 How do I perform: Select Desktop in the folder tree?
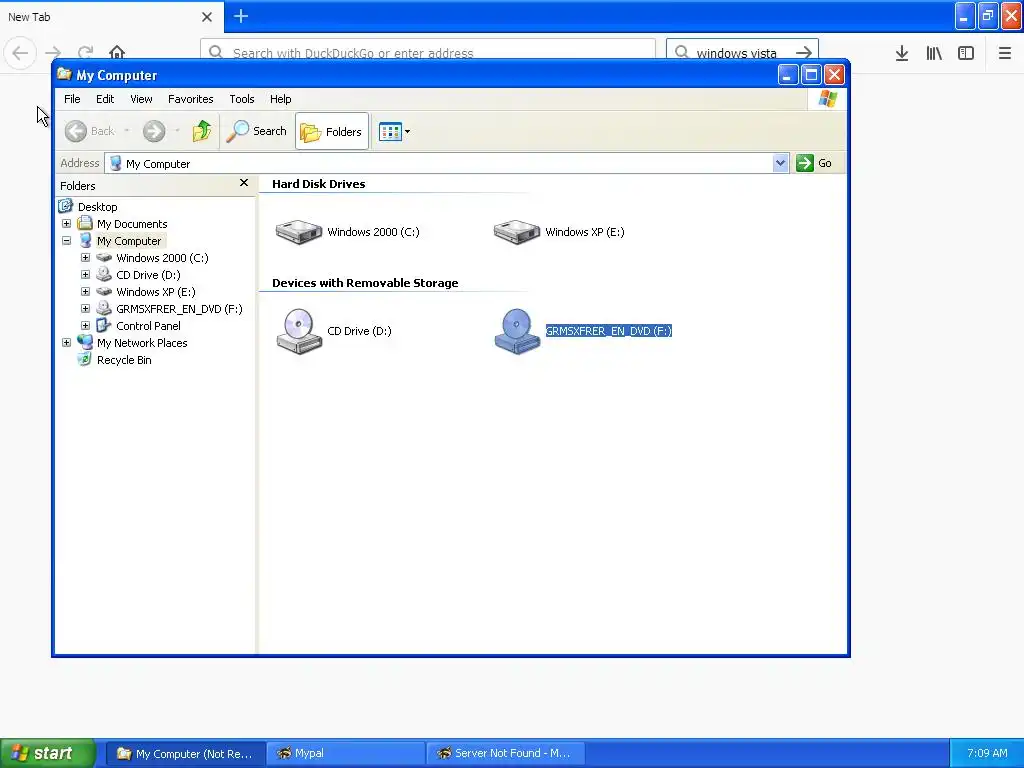coord(97,207)
